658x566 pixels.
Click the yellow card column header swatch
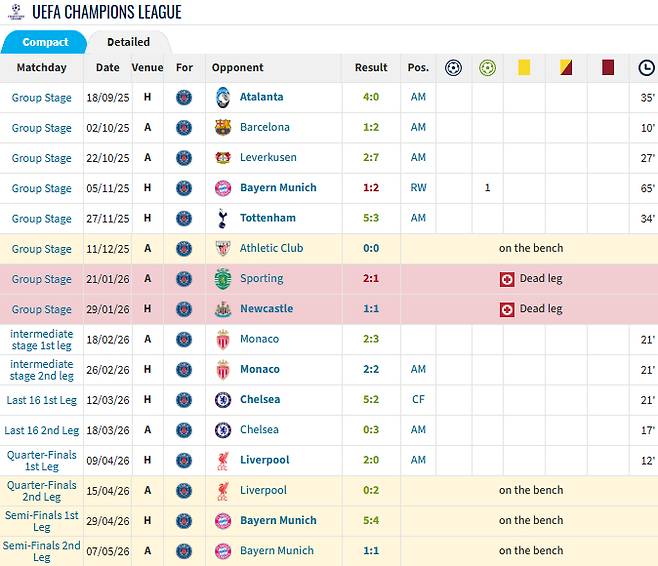click(x=524, y=68)
